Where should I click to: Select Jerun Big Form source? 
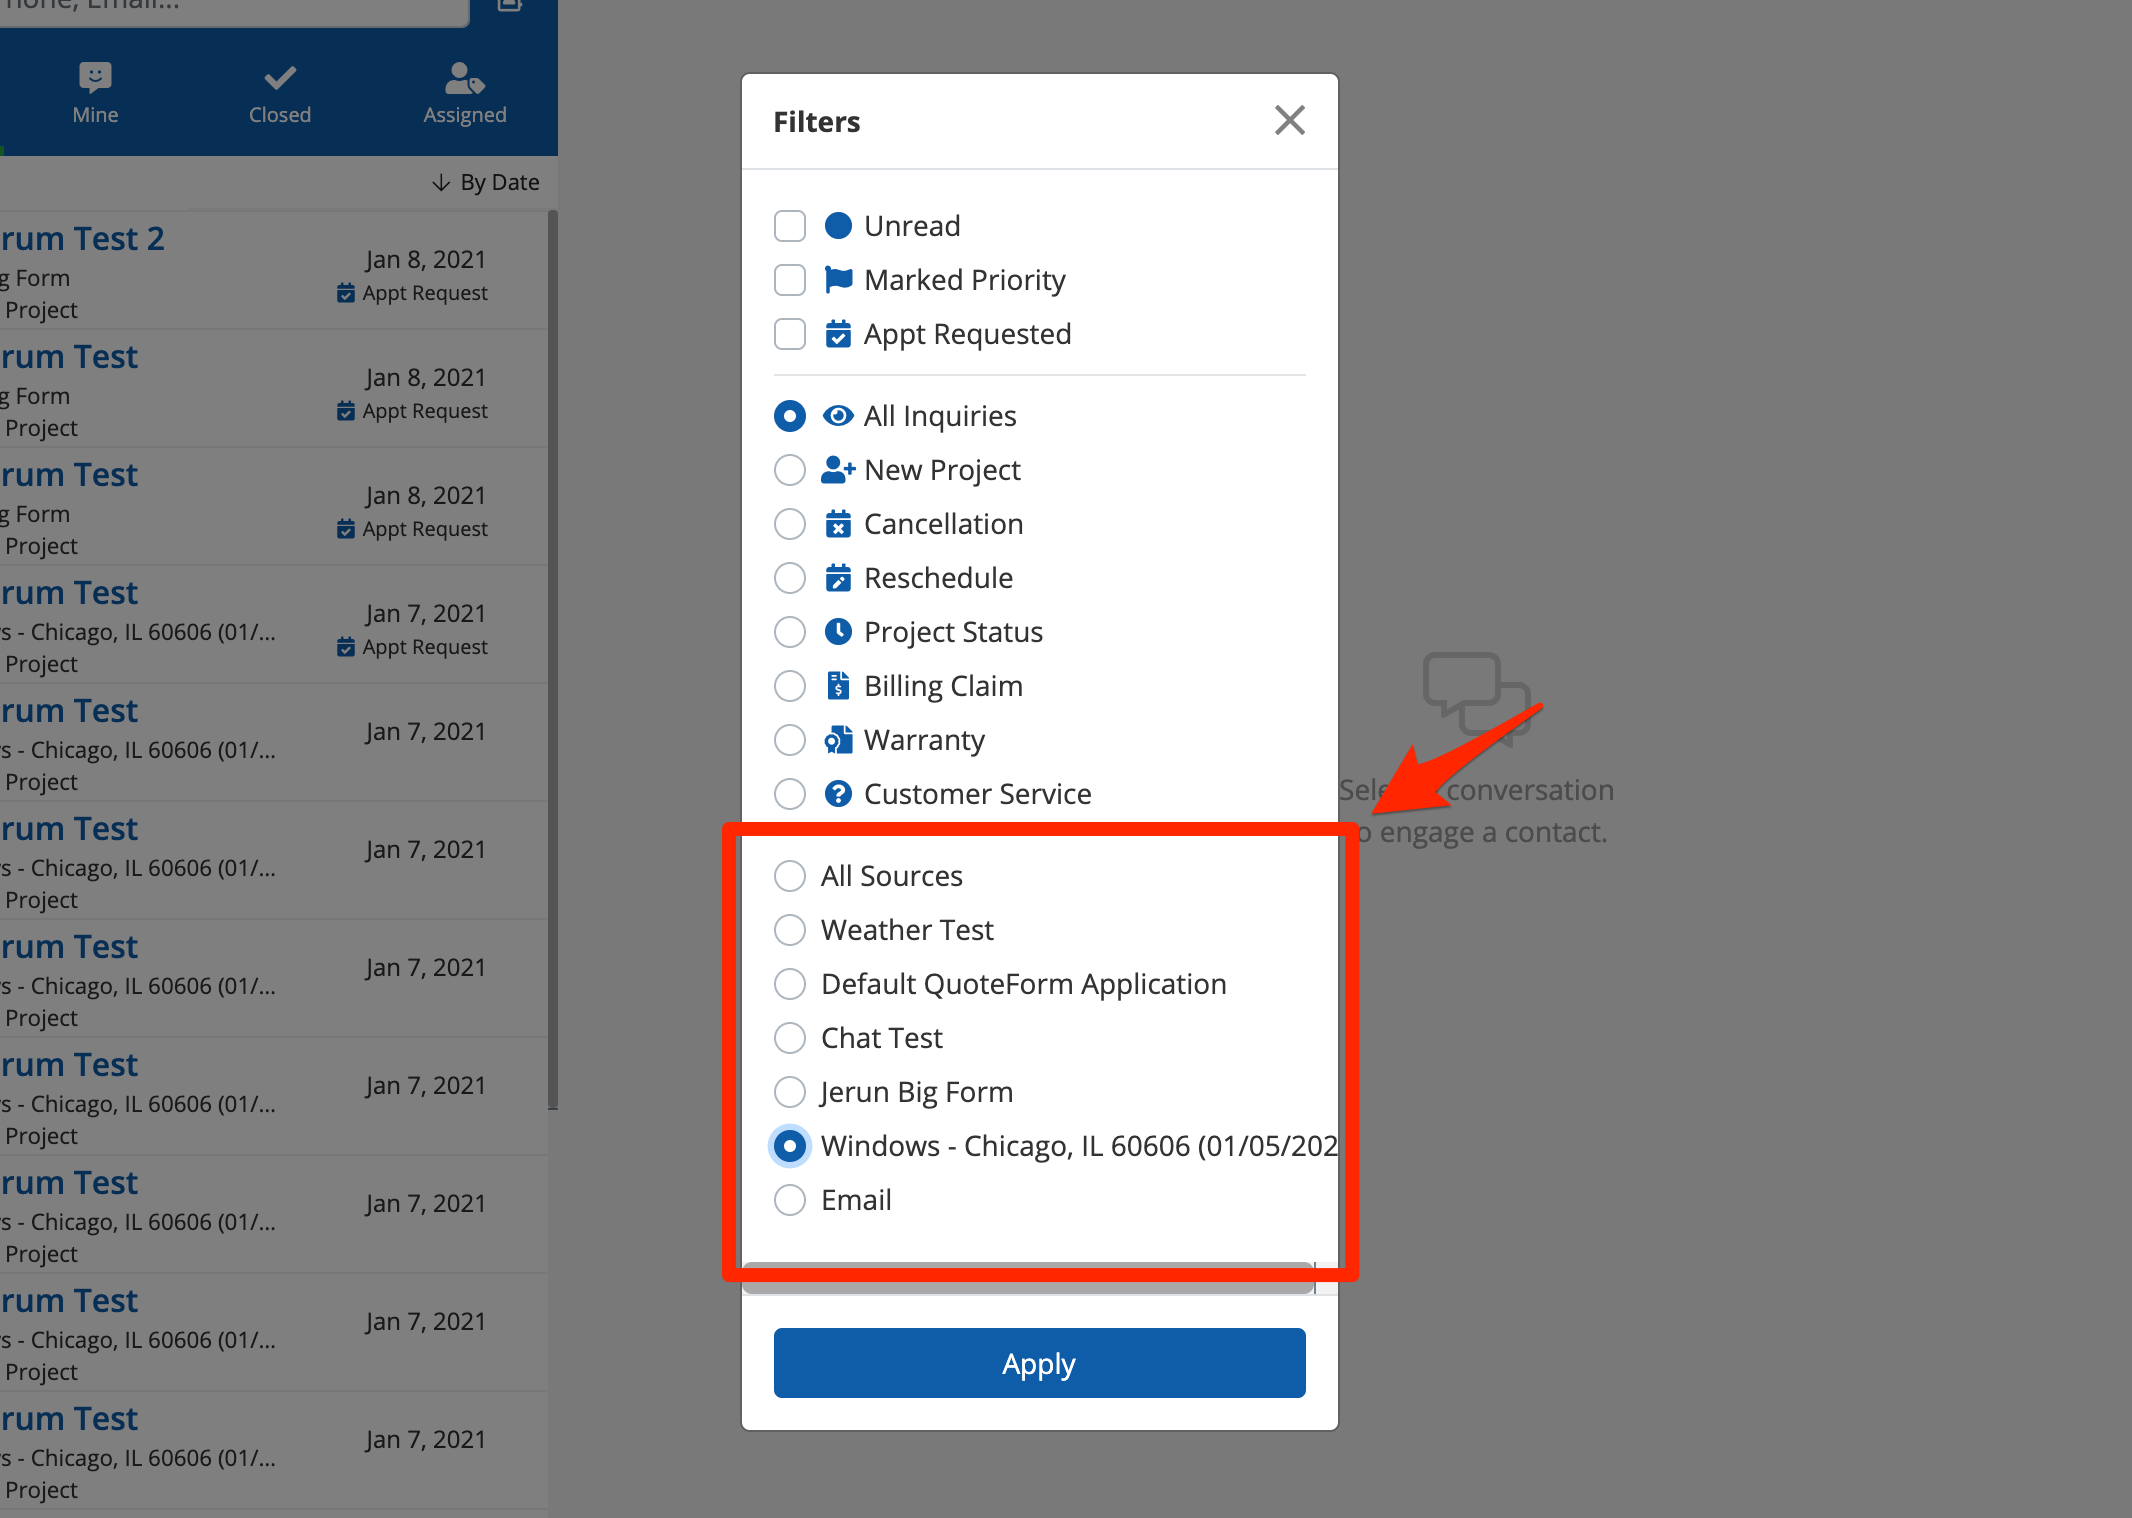click(x=790, y=1092)
